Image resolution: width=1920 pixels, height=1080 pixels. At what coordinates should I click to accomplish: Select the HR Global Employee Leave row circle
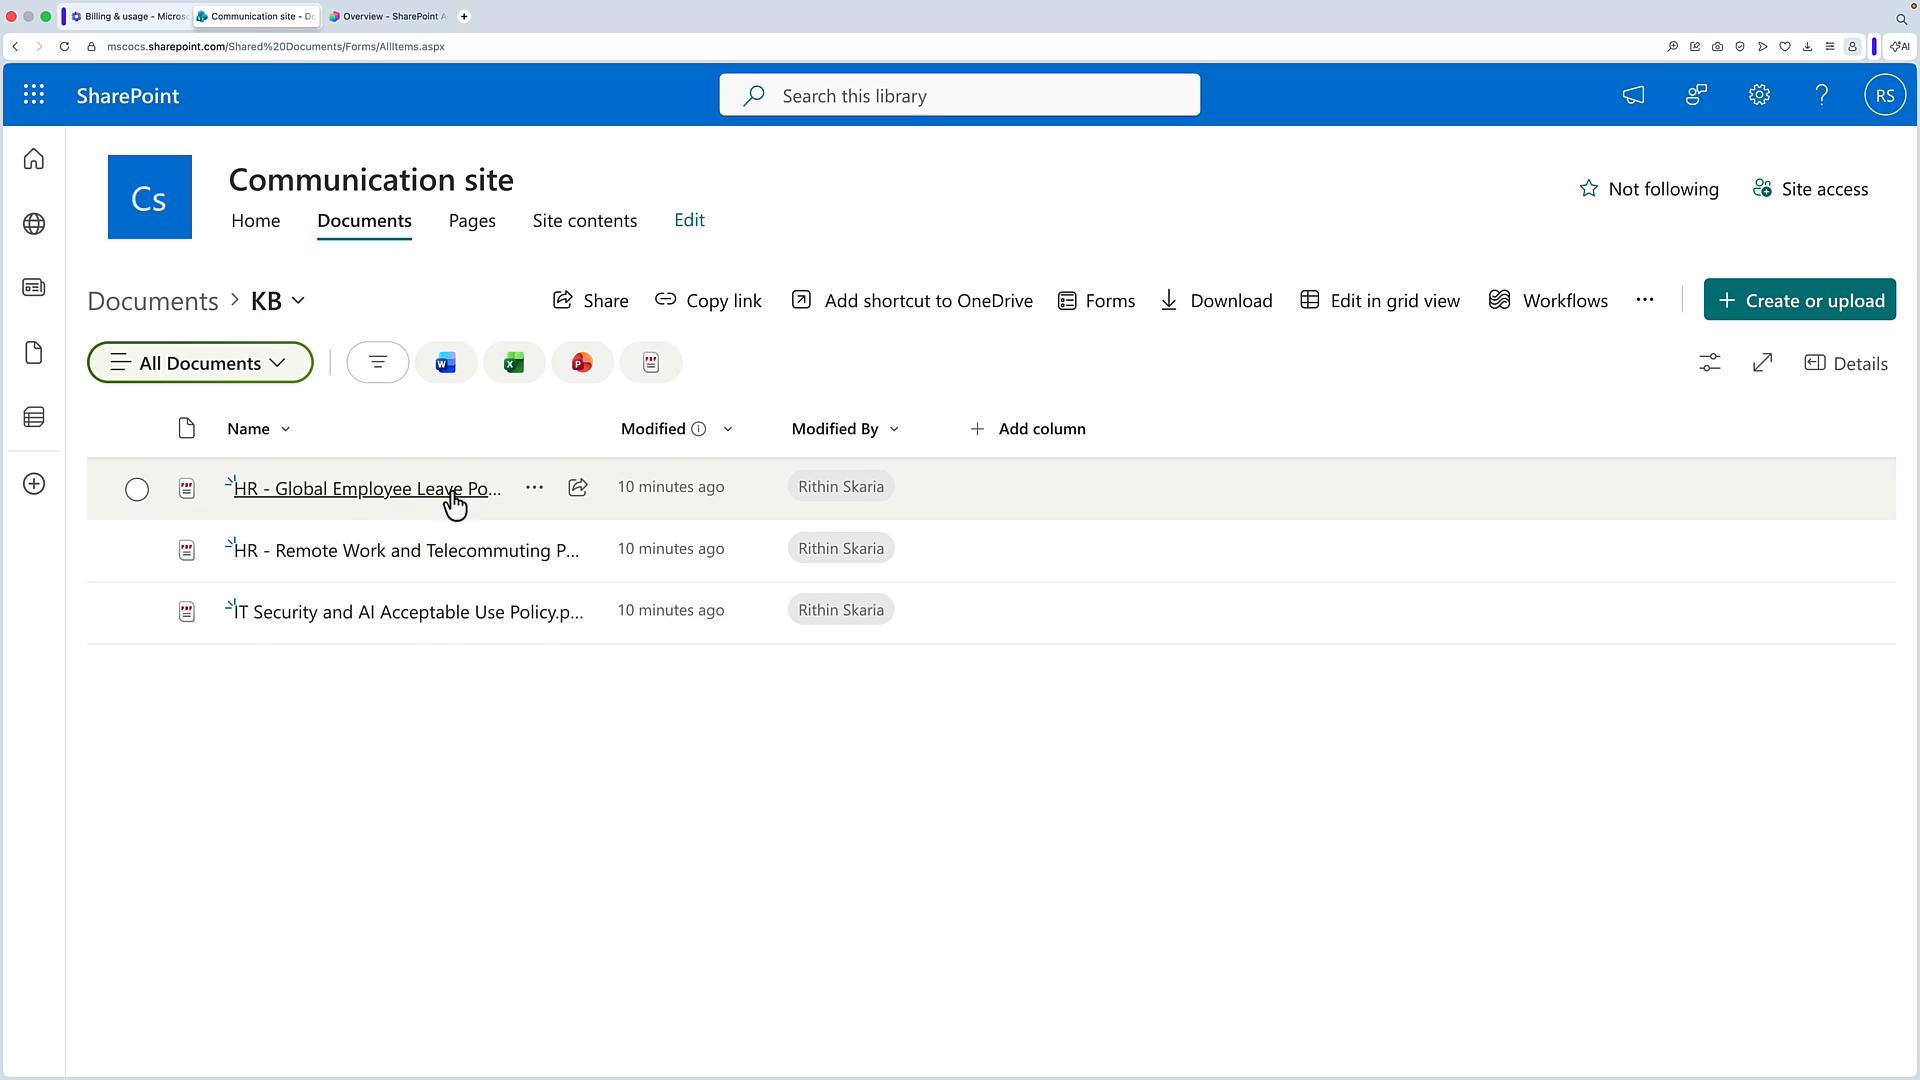(x=137, y=489)
